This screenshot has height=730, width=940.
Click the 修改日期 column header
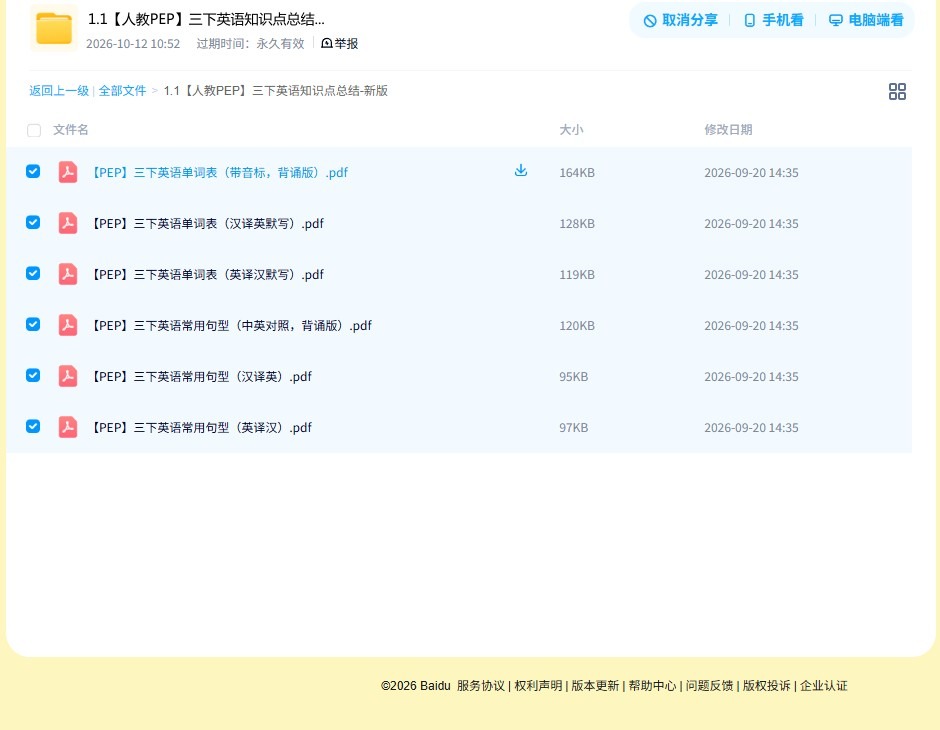tap(728, 129)
